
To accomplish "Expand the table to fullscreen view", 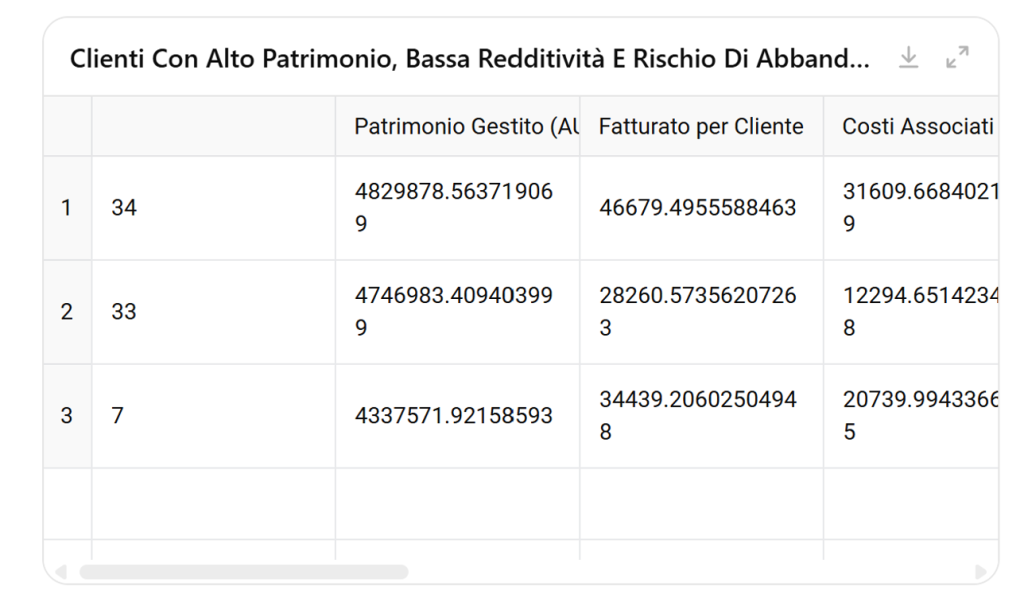I will click(957, 57).
